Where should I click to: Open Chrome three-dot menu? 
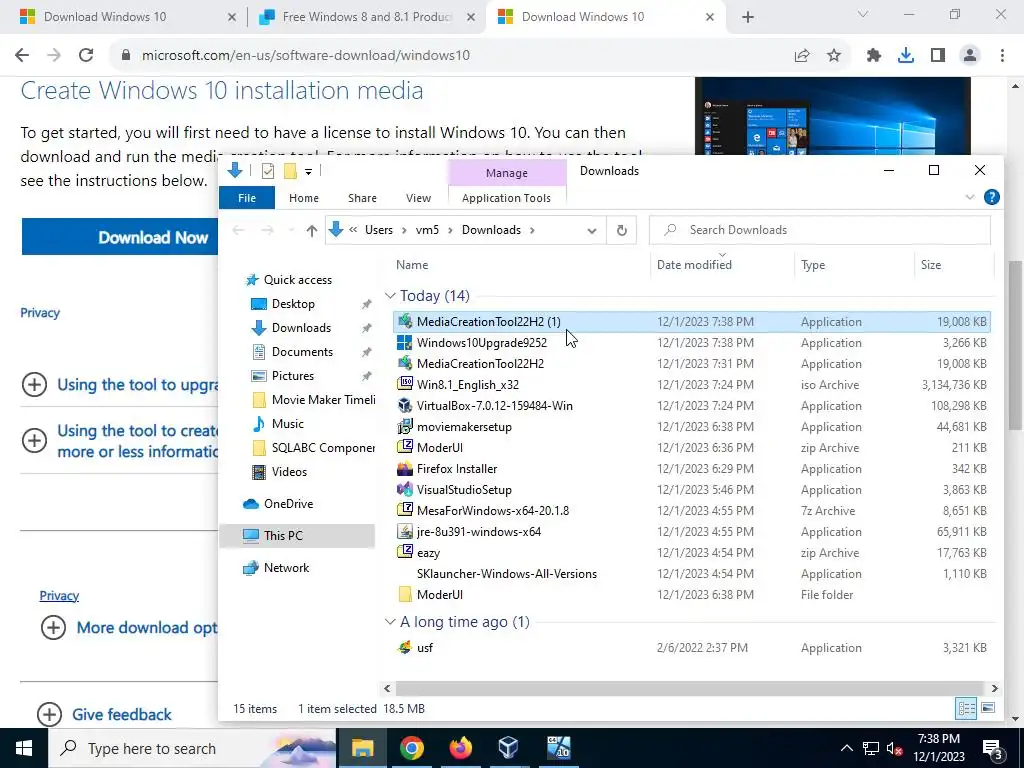point(1002,56)
